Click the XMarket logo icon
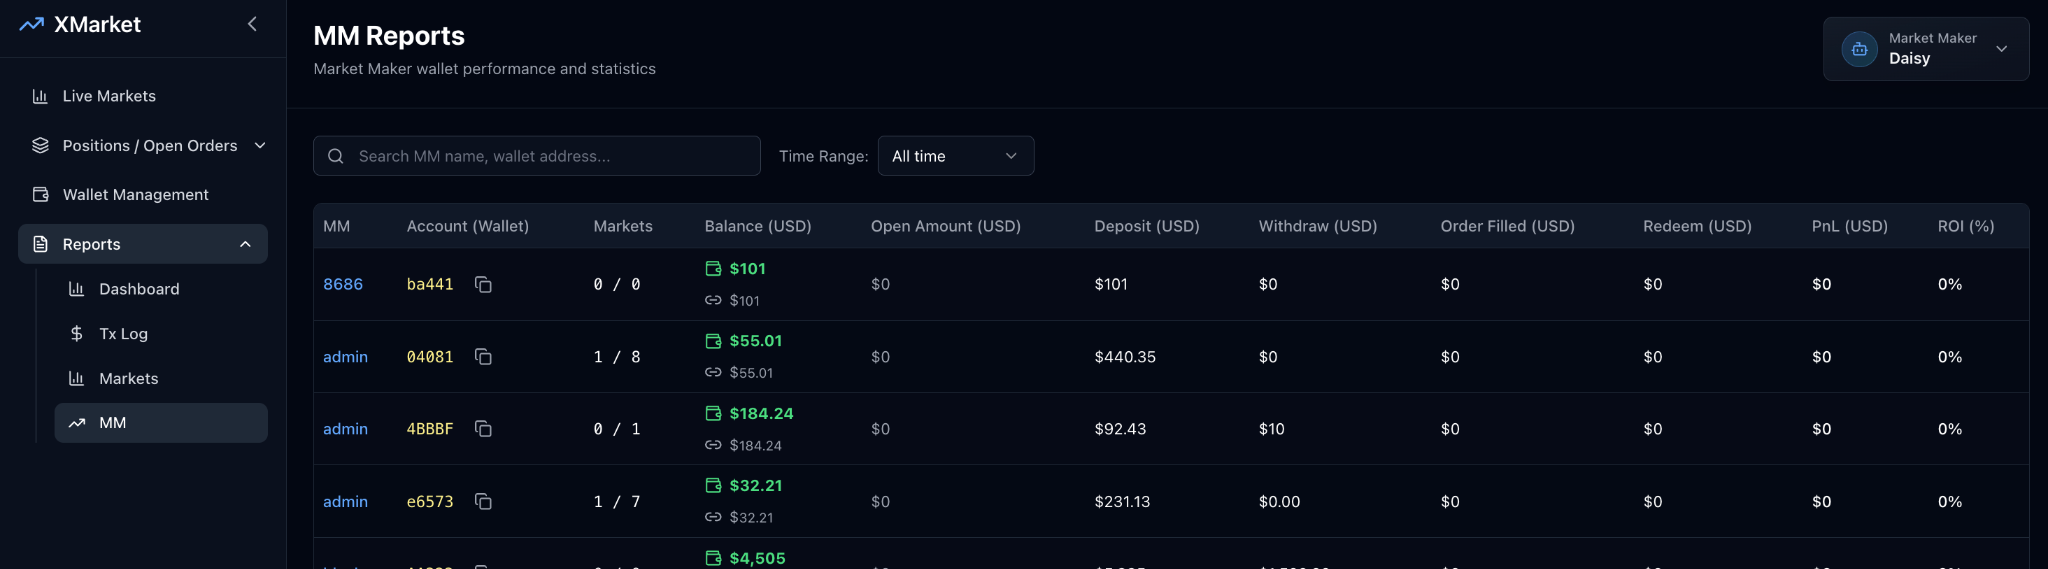 click(31, 24)
